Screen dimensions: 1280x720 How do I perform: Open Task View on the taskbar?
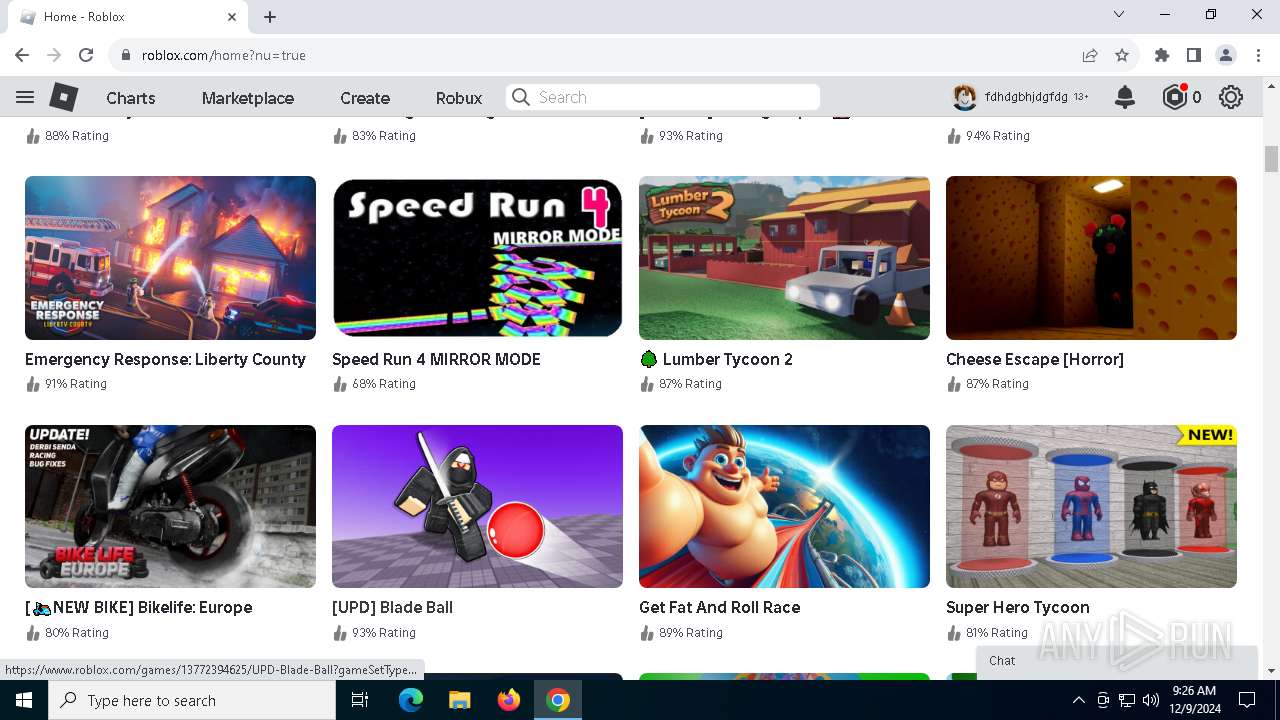[360, 700]
